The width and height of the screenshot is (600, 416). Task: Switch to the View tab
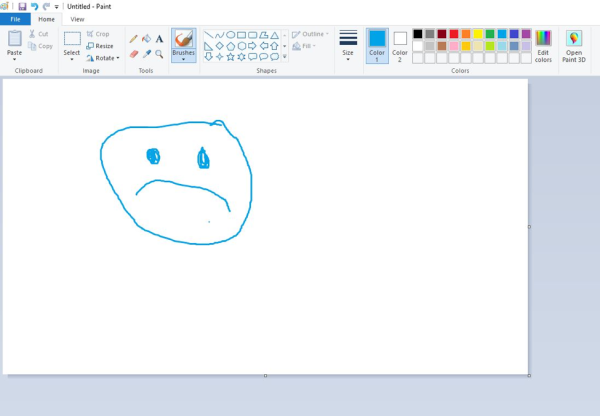tap(77, 19)
